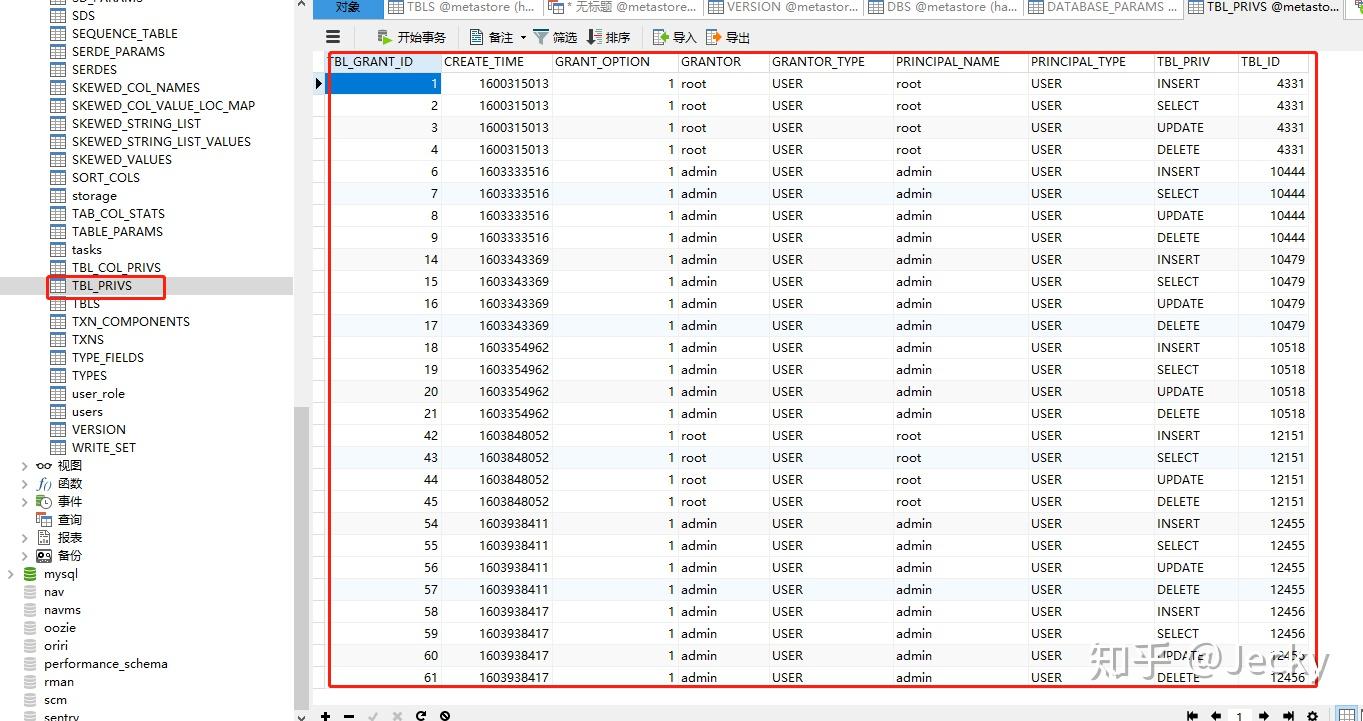The height and width of the screenshot is (721, 1363).
Task: Click the green mysql database icon
Action: click(x=31, y=574)
